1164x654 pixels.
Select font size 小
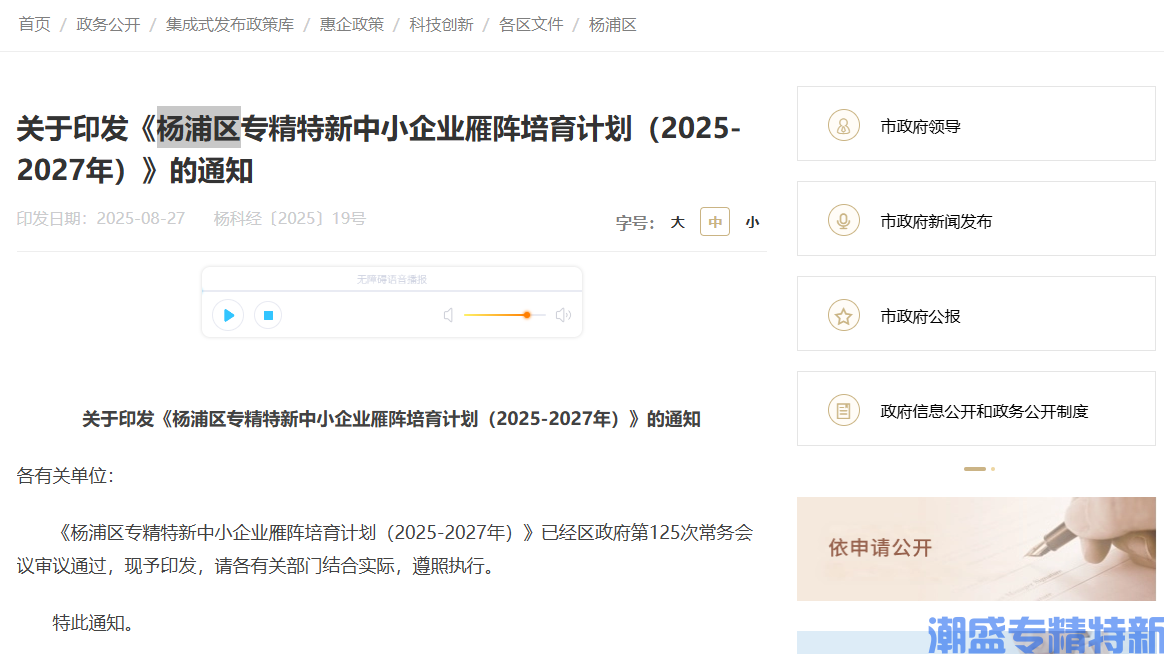tap(751, 222)
